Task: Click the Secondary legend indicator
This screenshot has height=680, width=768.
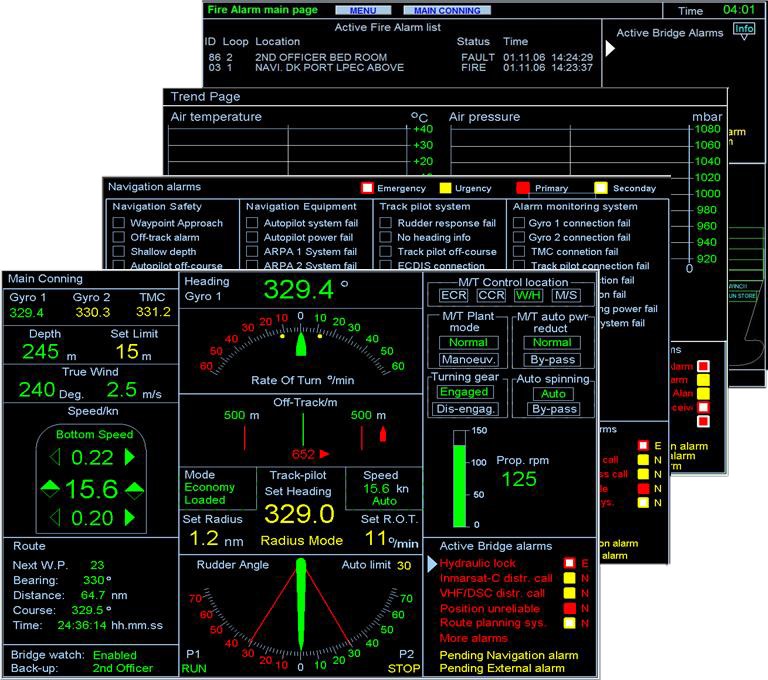Action: [600, 188]
